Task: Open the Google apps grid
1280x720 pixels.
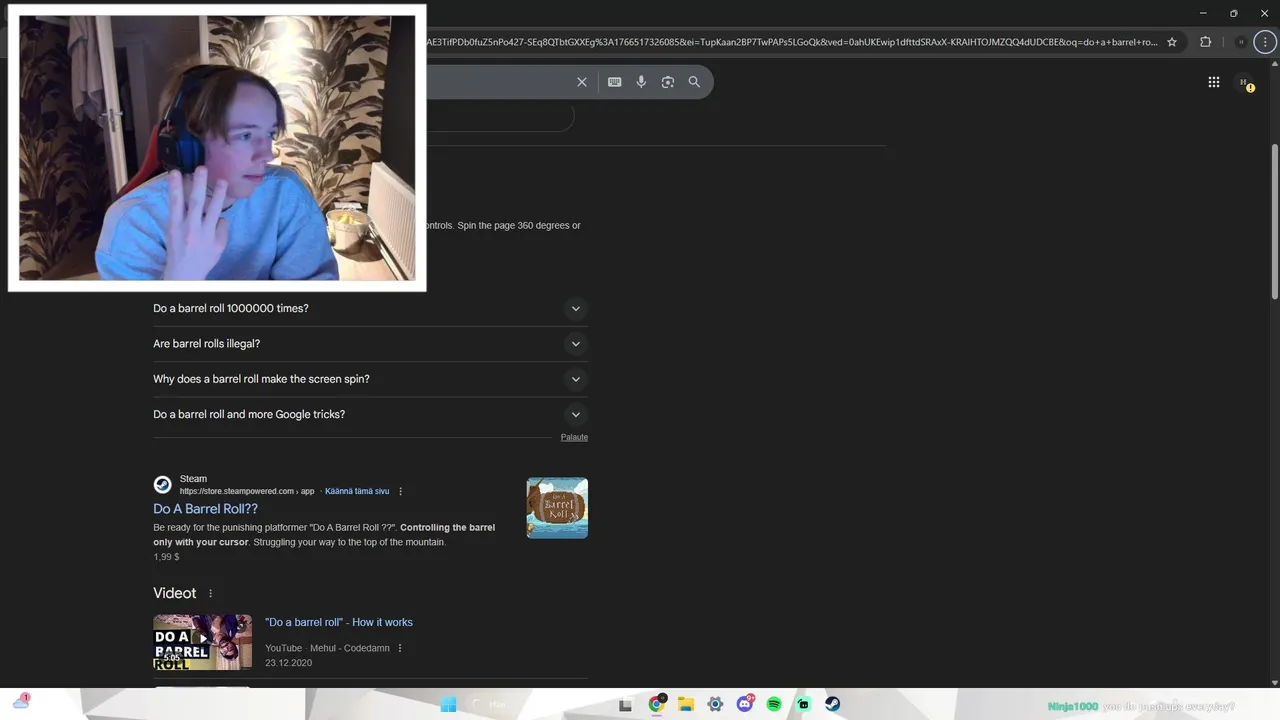Action: click(1214, 82)
